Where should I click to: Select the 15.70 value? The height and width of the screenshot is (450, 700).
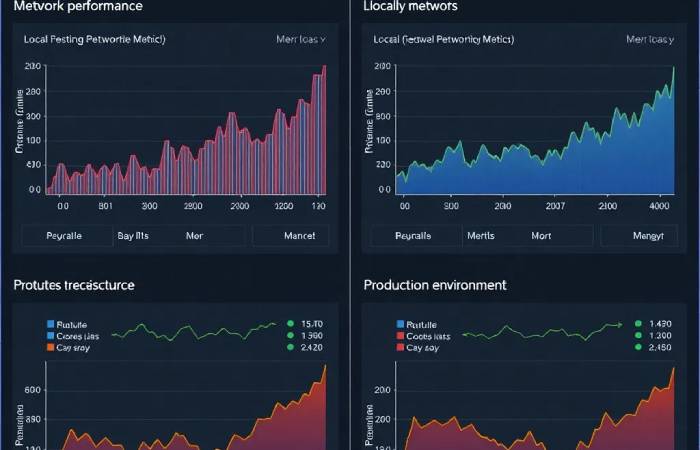click(x=312, y=324)
